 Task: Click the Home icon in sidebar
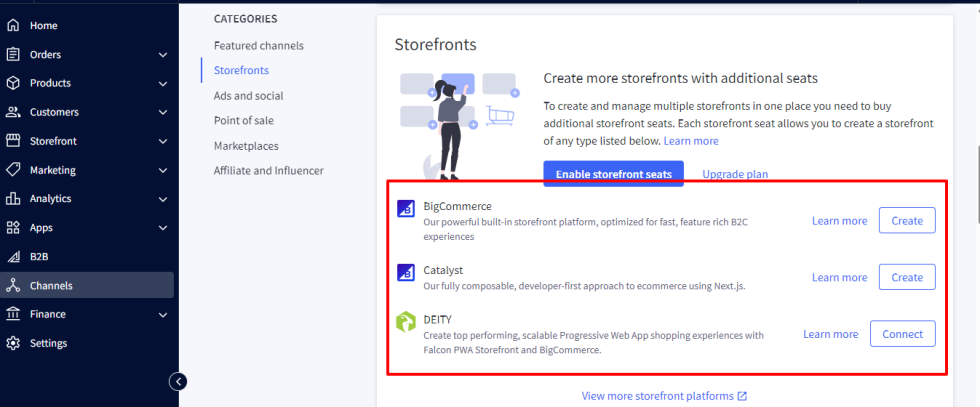click(13, 25)
